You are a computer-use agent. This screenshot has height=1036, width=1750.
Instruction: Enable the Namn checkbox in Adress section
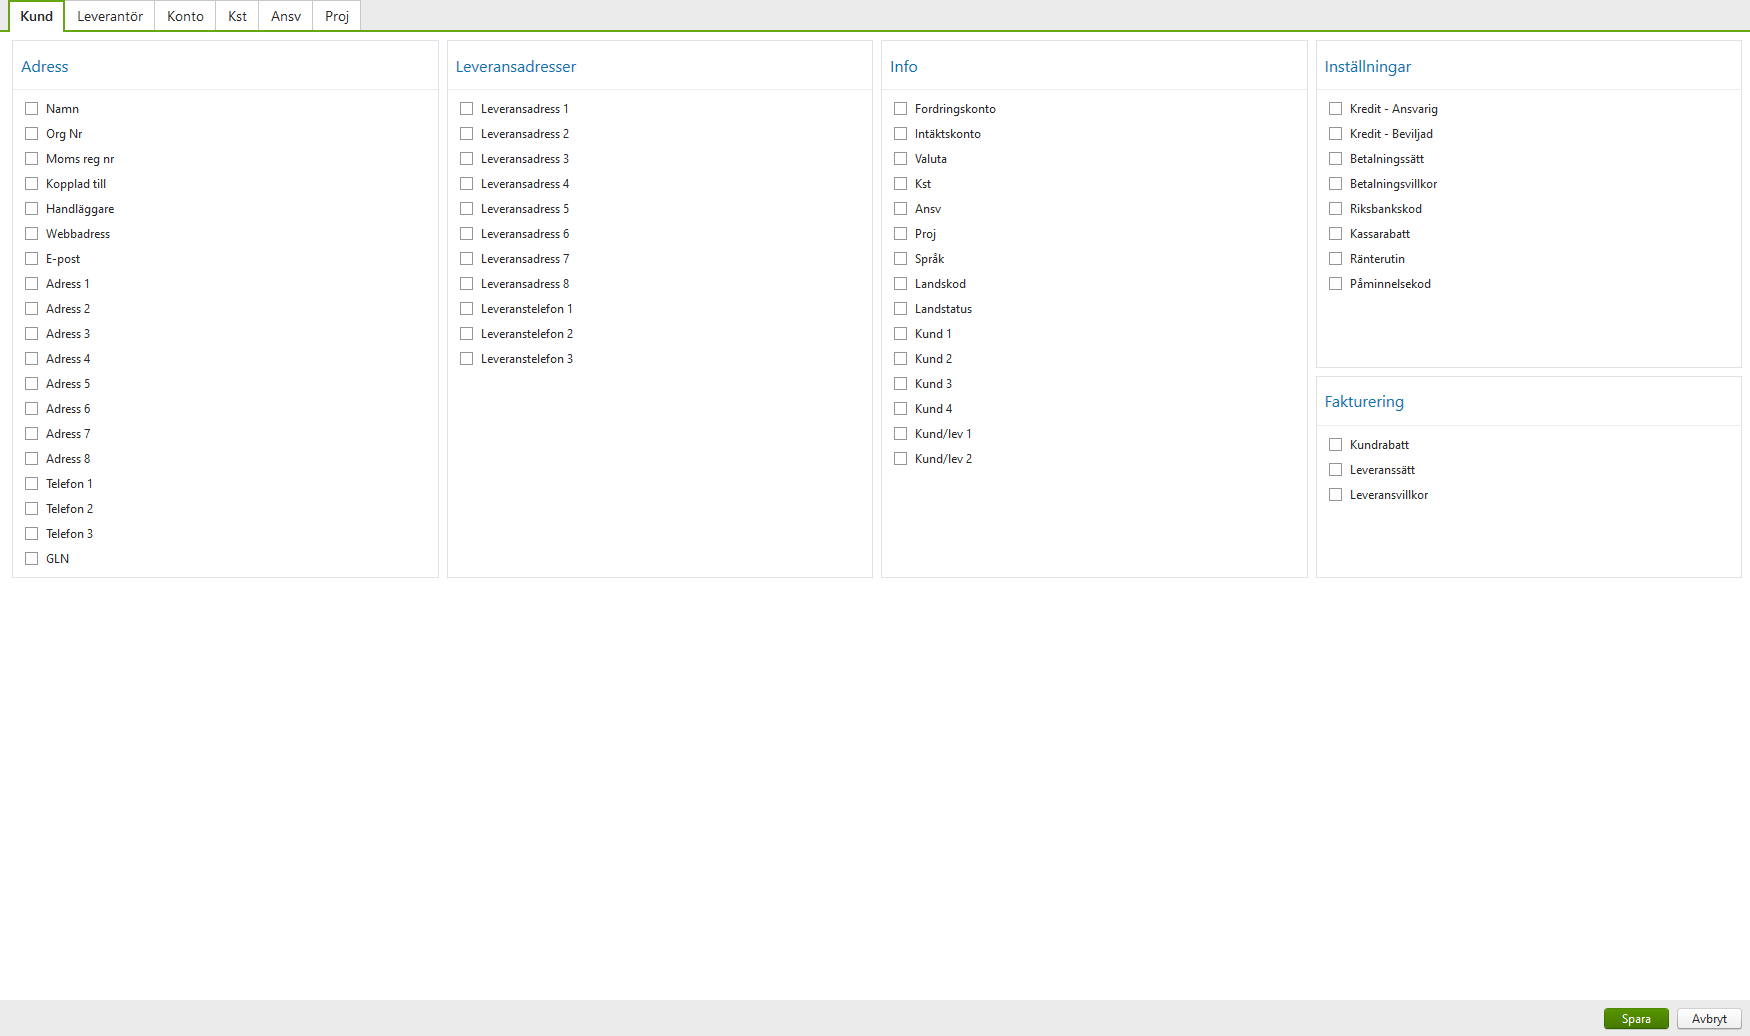[x=31, y=108]
